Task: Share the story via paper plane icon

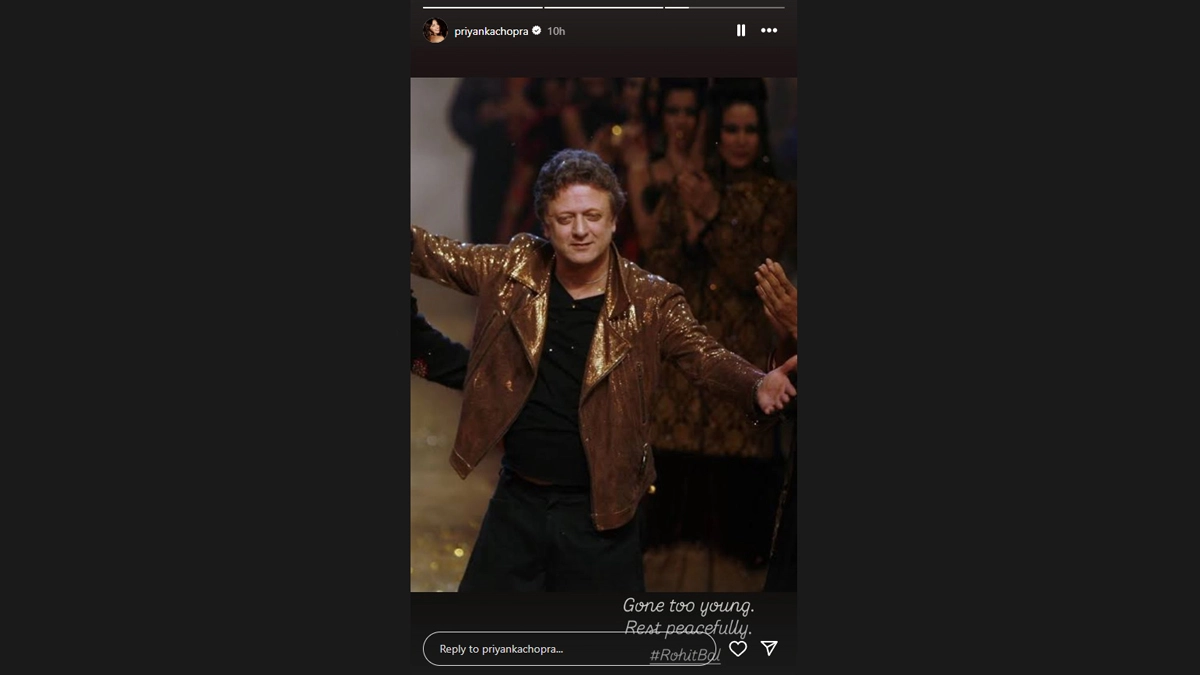Action: [x=769, y=648]
